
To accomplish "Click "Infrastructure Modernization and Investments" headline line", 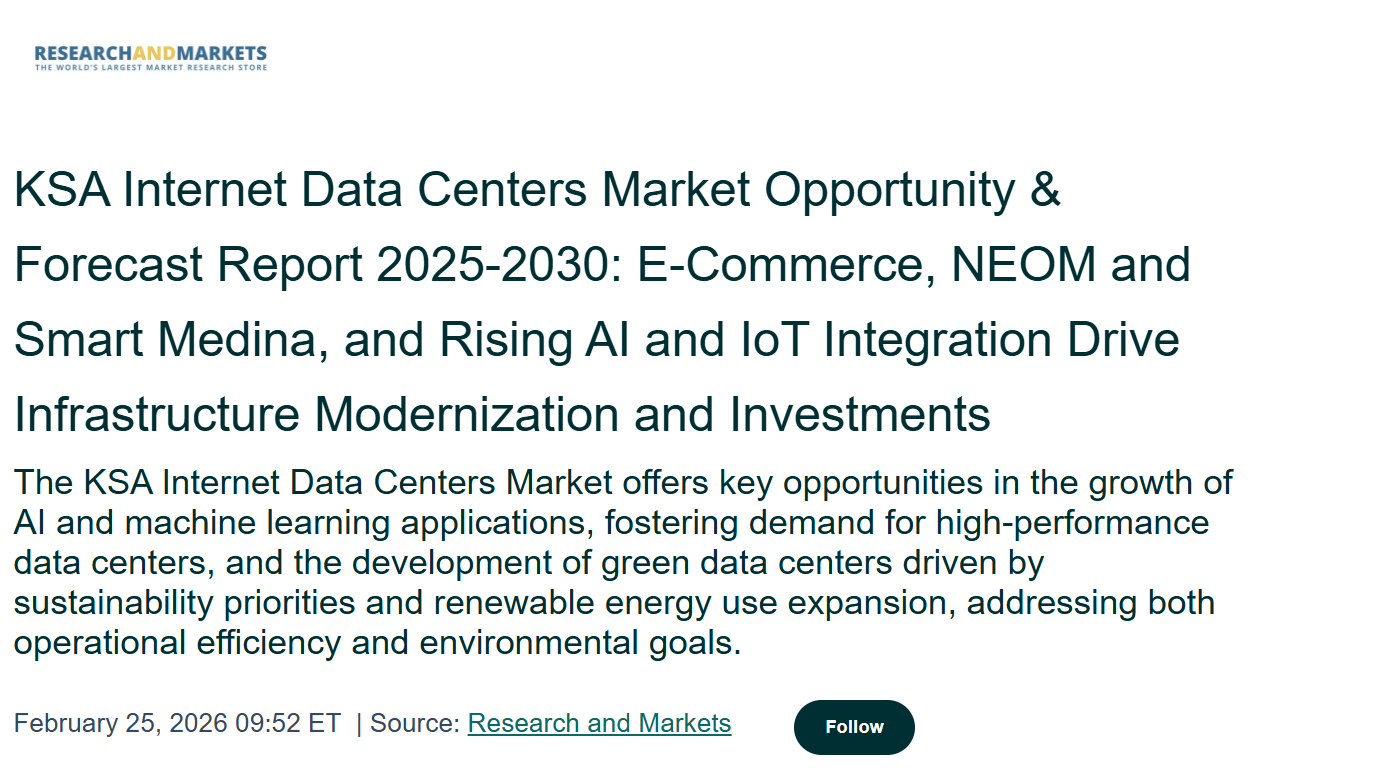I will pos(502,415).
